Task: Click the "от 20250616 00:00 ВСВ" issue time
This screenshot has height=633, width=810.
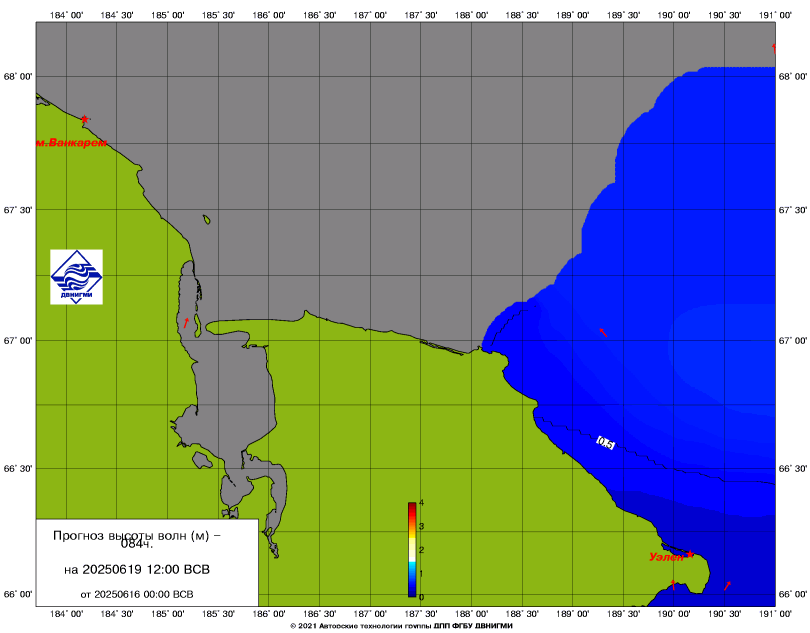Action: (x=137, y=594)
